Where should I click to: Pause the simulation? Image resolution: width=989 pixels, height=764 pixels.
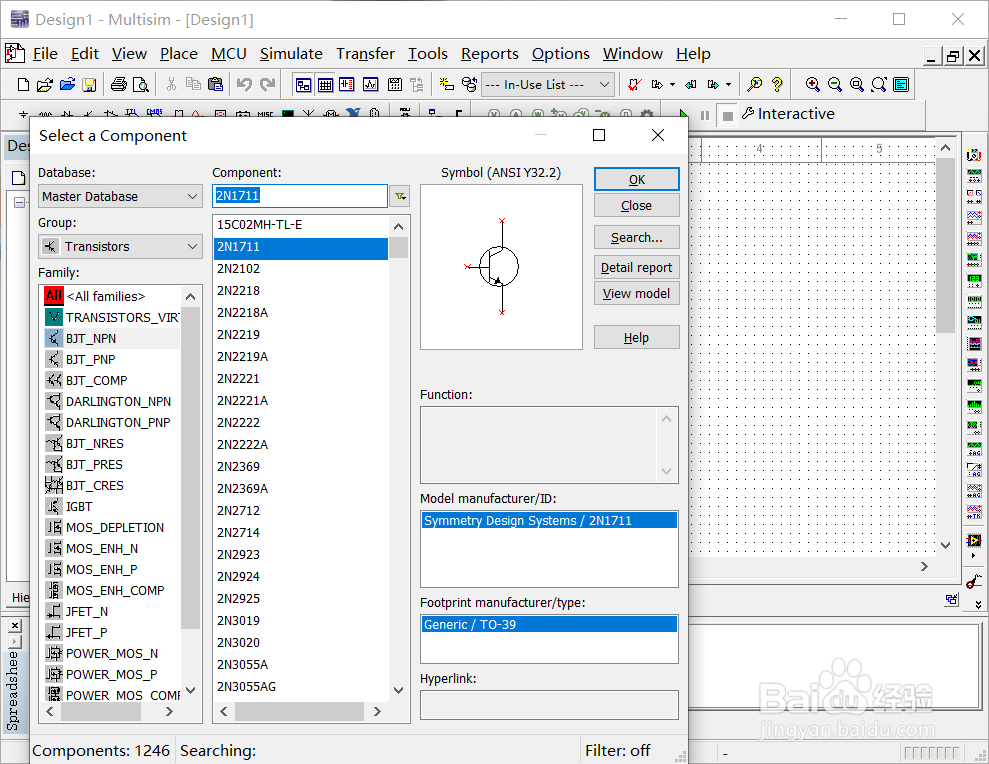click(705, 115)
